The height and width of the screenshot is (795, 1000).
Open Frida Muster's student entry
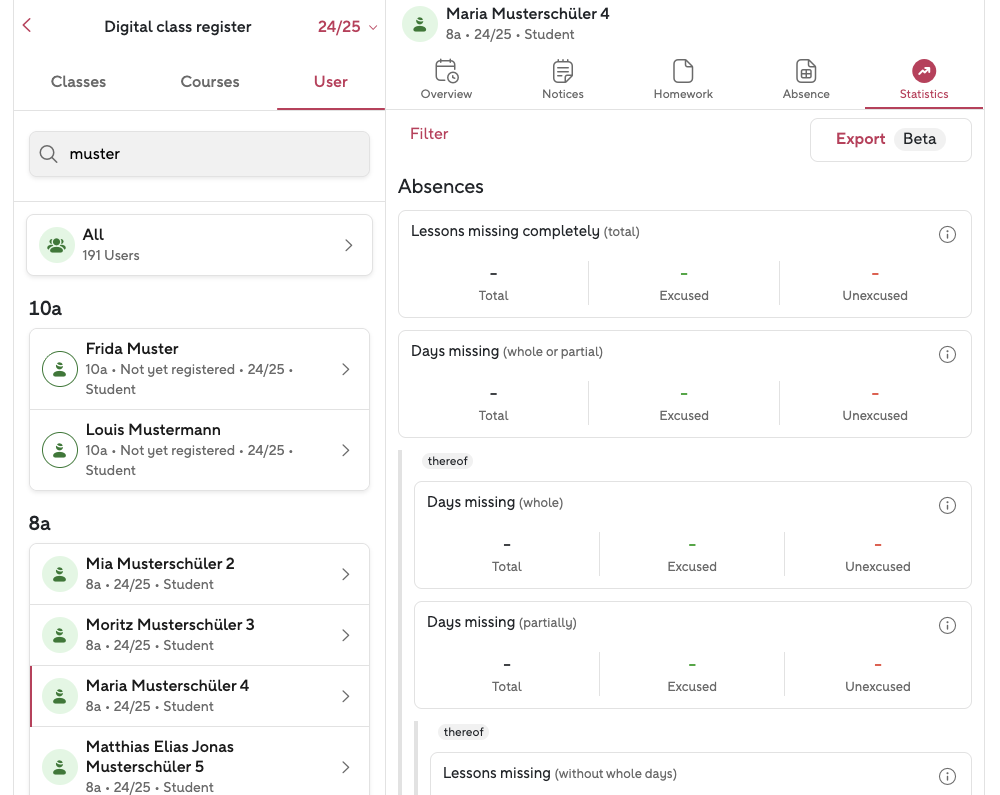[199, 369]
